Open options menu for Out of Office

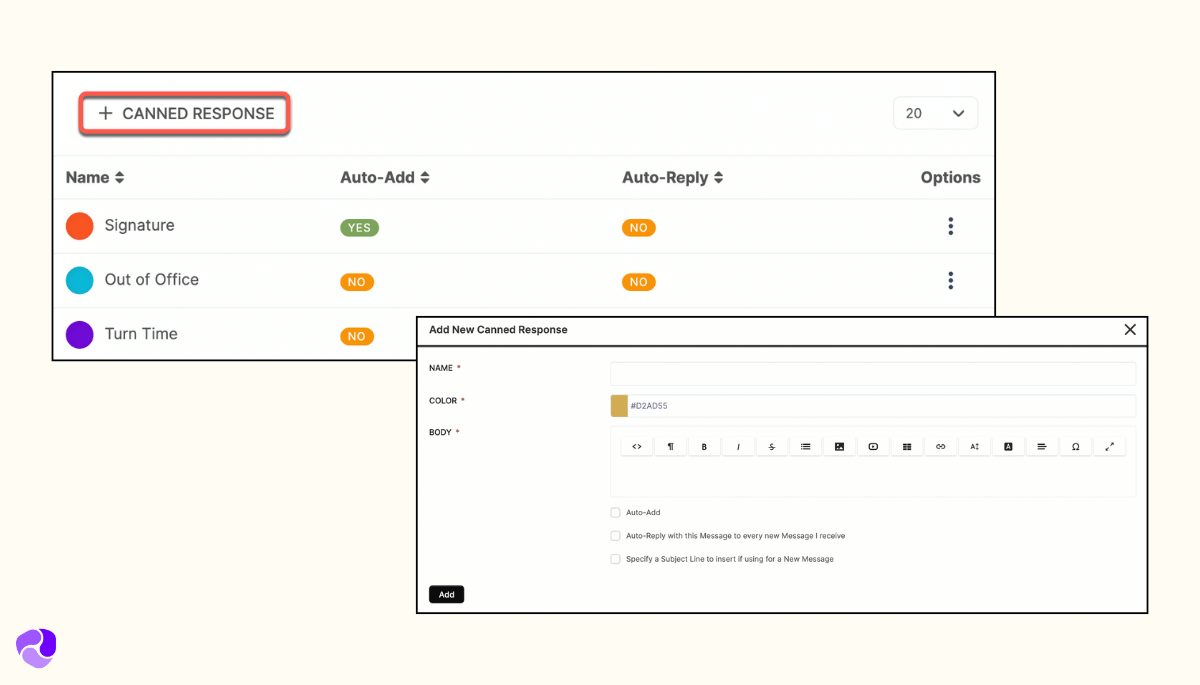click(x=950, y=280)
